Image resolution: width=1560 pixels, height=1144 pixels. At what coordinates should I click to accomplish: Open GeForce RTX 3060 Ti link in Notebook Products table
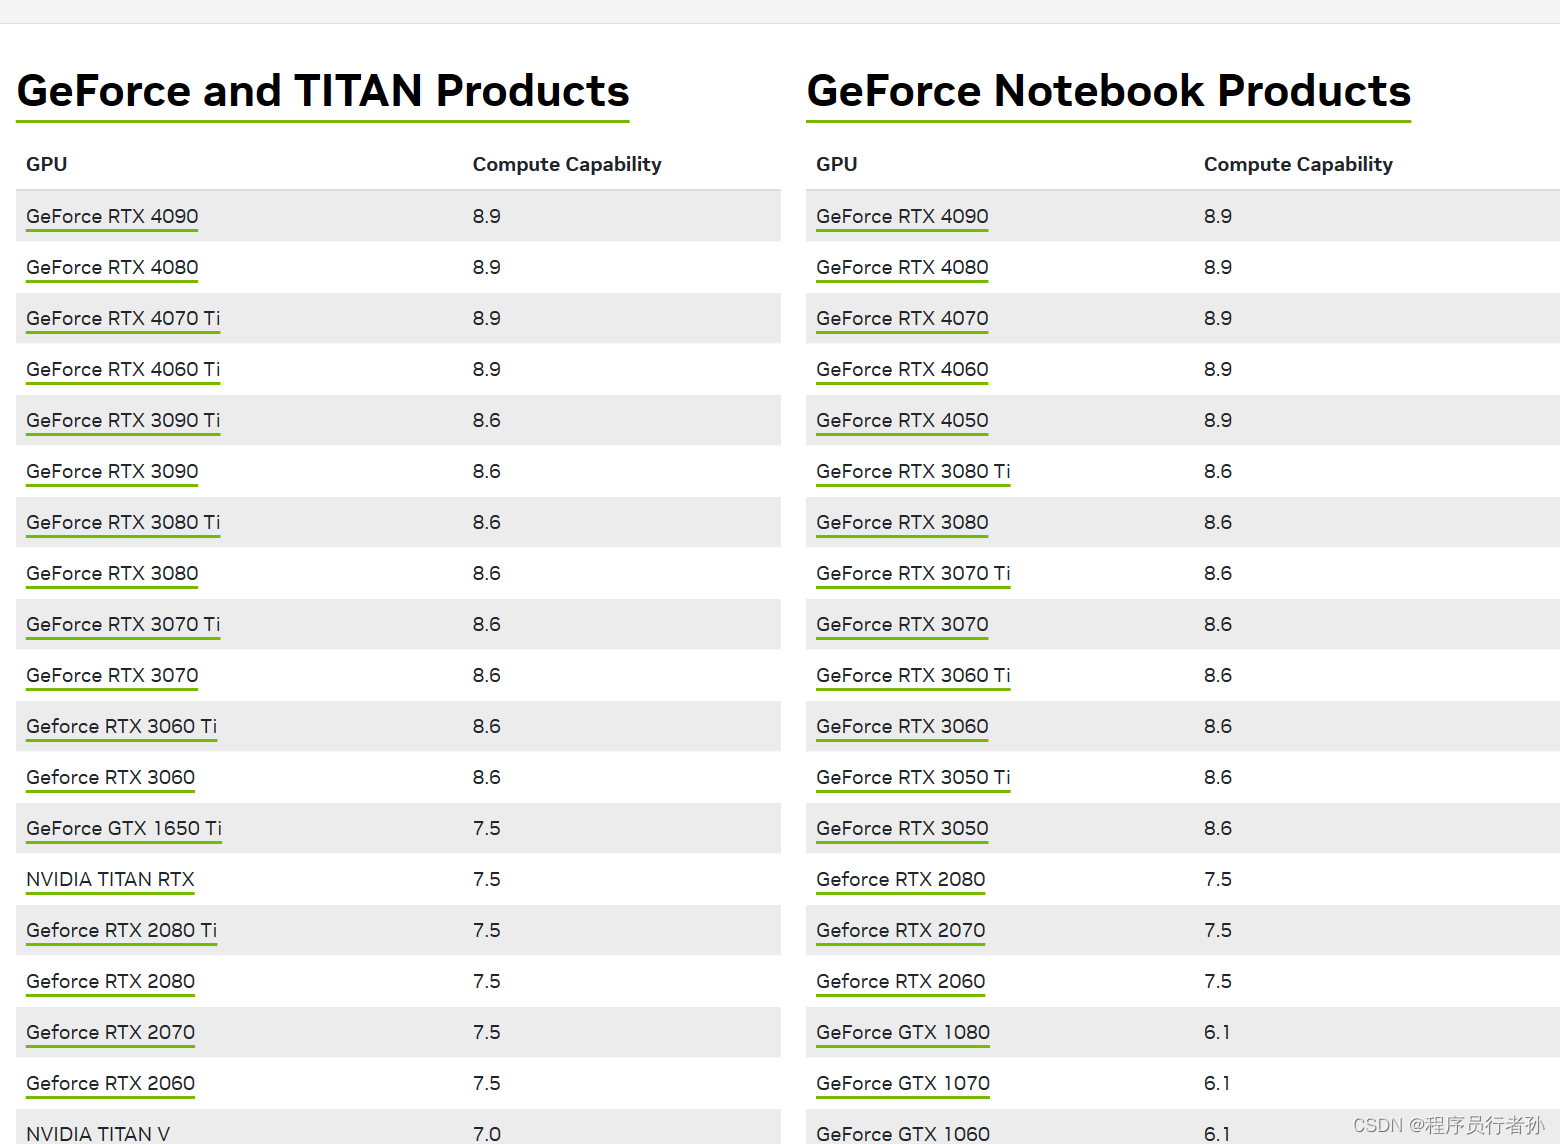tap(913, 675)
